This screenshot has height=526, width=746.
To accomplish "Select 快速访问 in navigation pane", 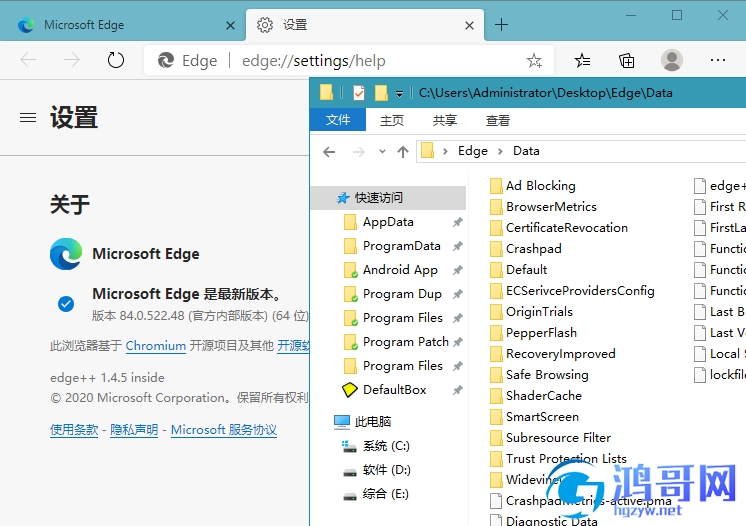I will pos(388,197).
